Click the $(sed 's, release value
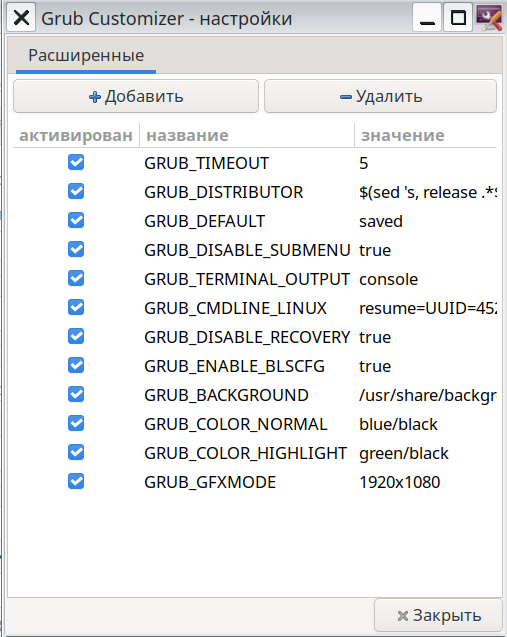507x637 pixels. tap(428, 192)
